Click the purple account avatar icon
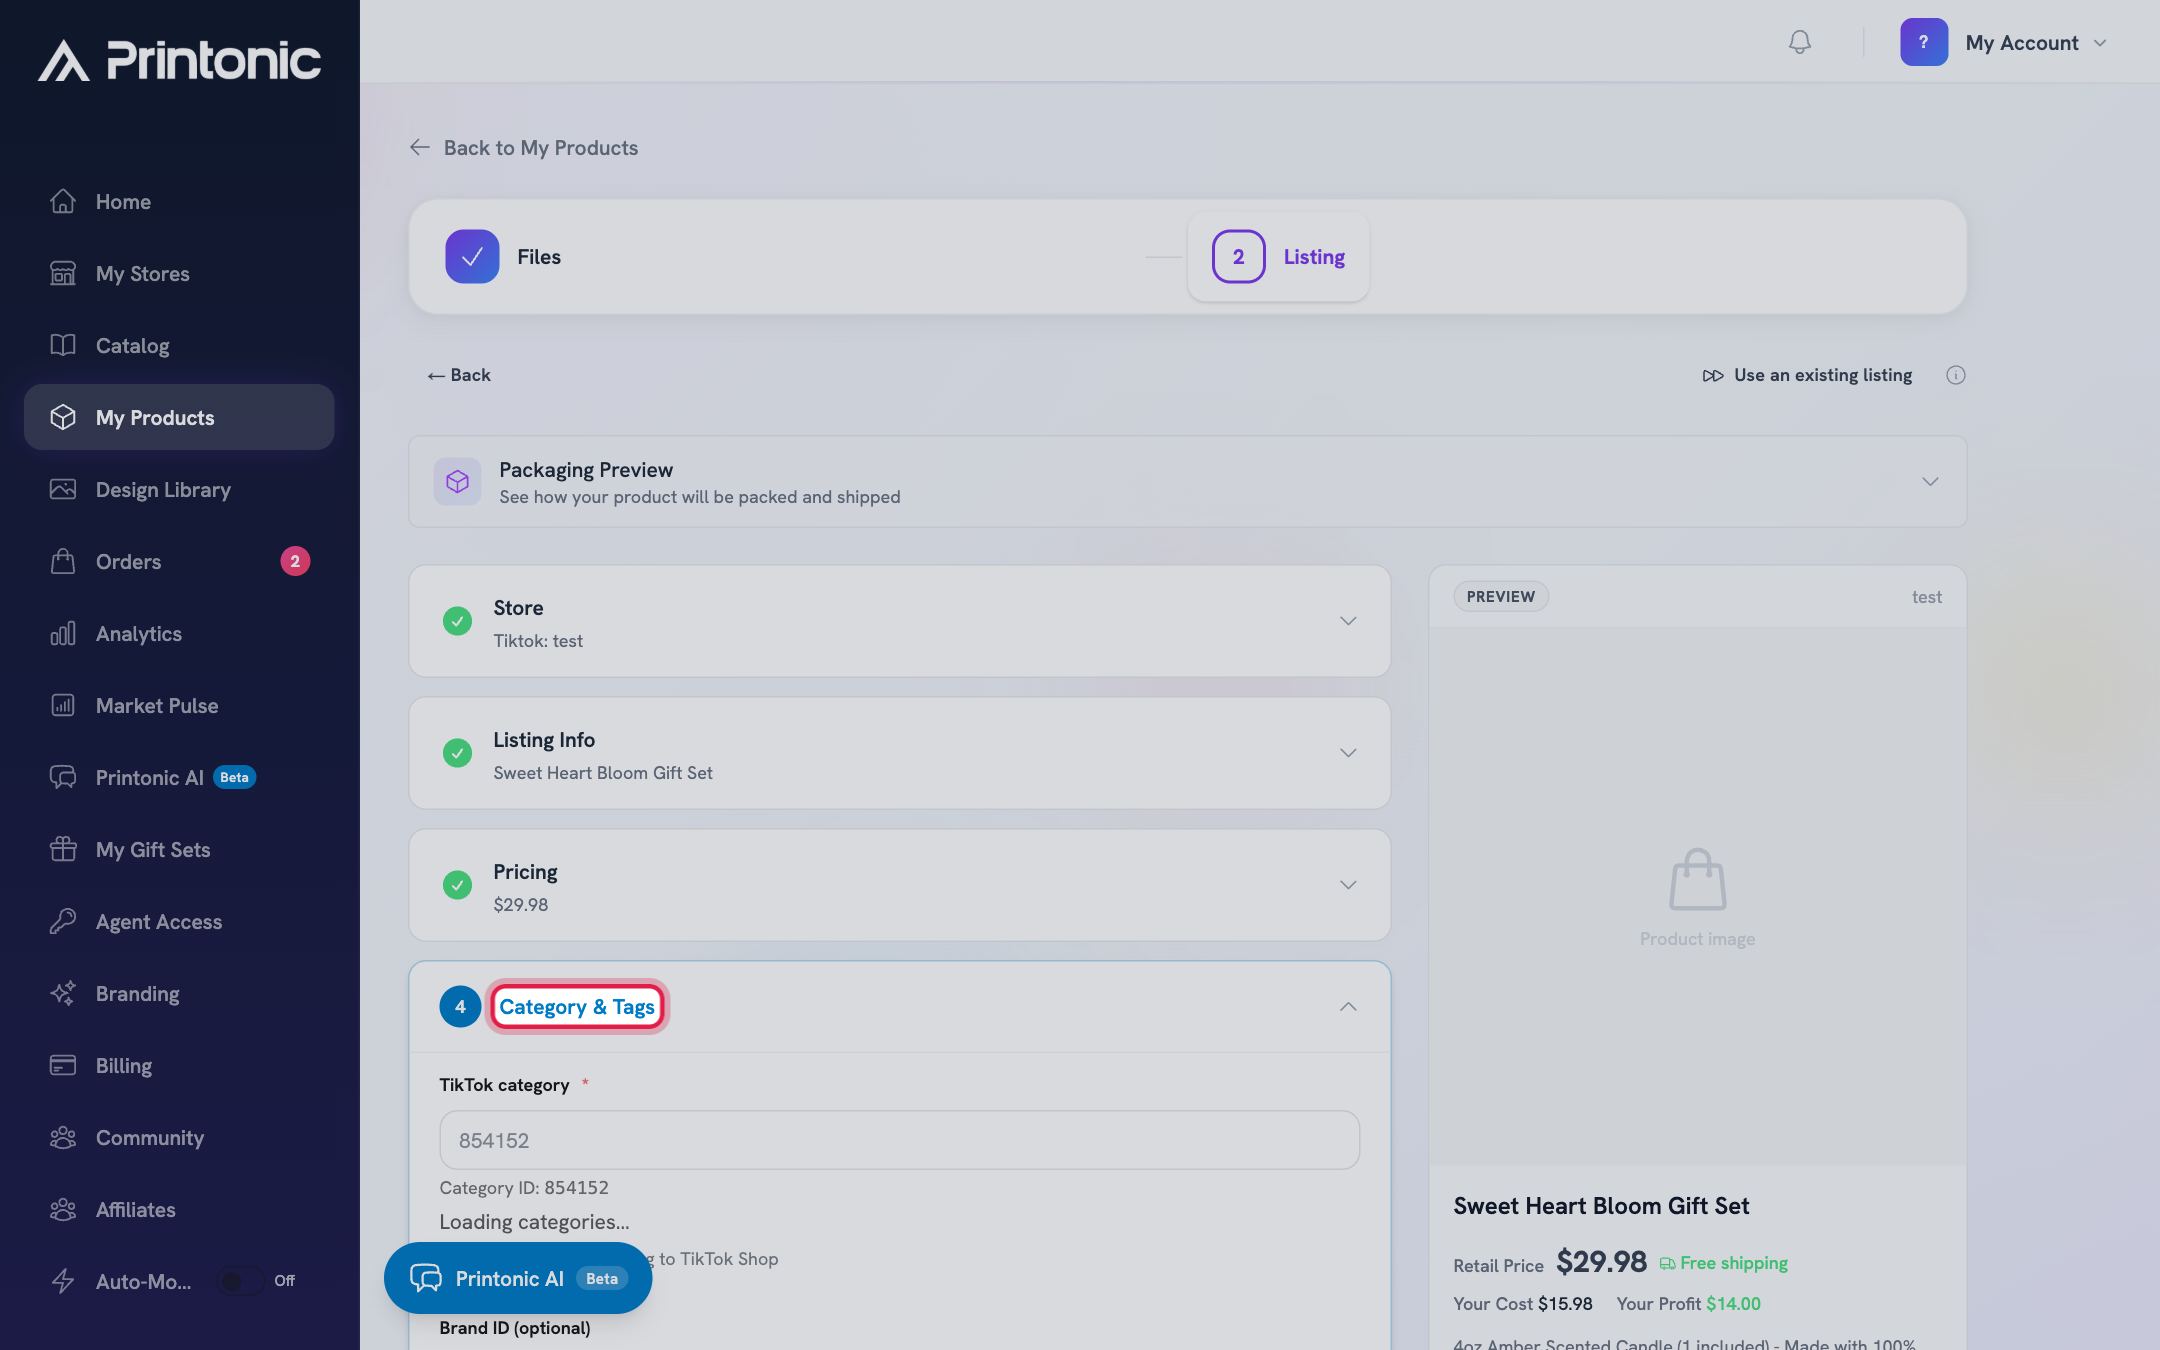The image size is (2160, 1350). [x=1923, y=42]
